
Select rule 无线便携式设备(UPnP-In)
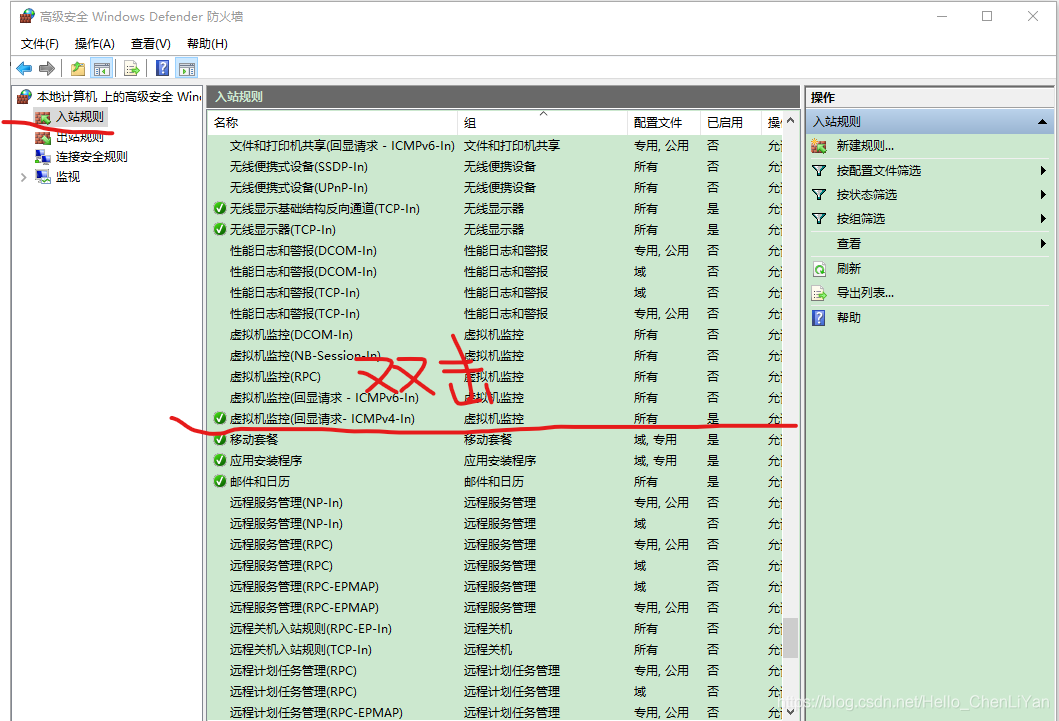point(299,188)
